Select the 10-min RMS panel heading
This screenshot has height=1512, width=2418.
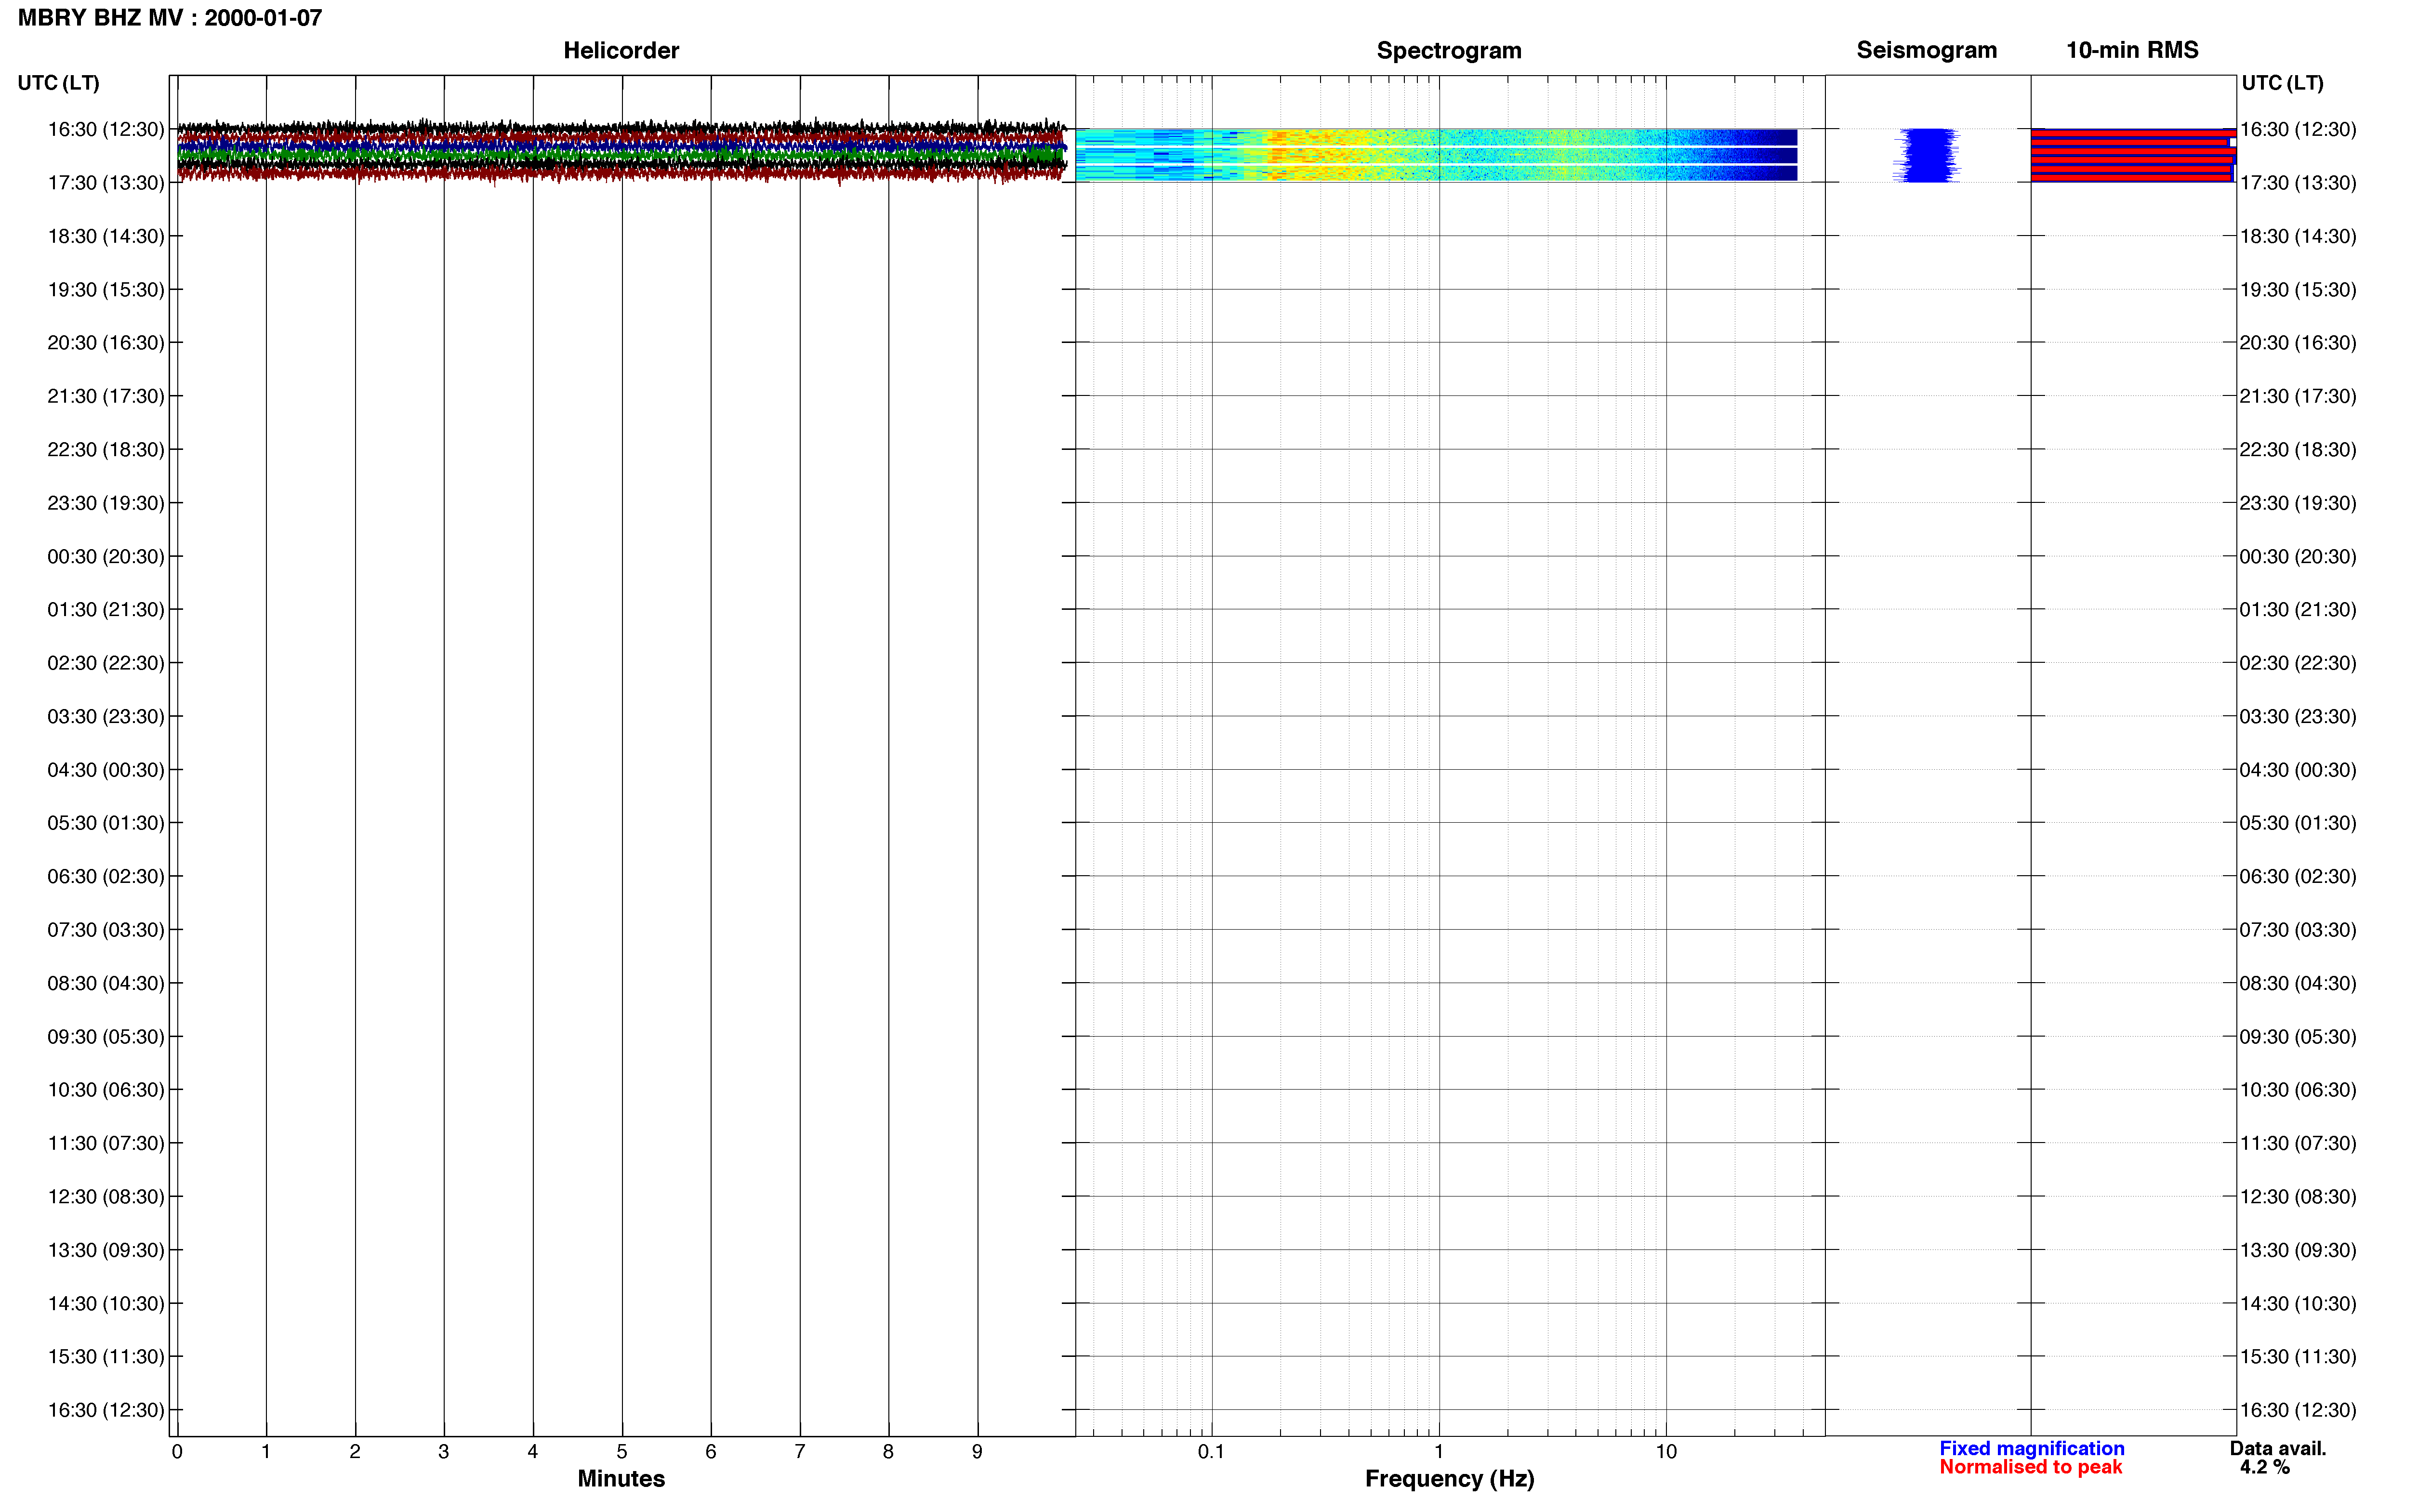pyautogui.click(x=2132, y=50)
